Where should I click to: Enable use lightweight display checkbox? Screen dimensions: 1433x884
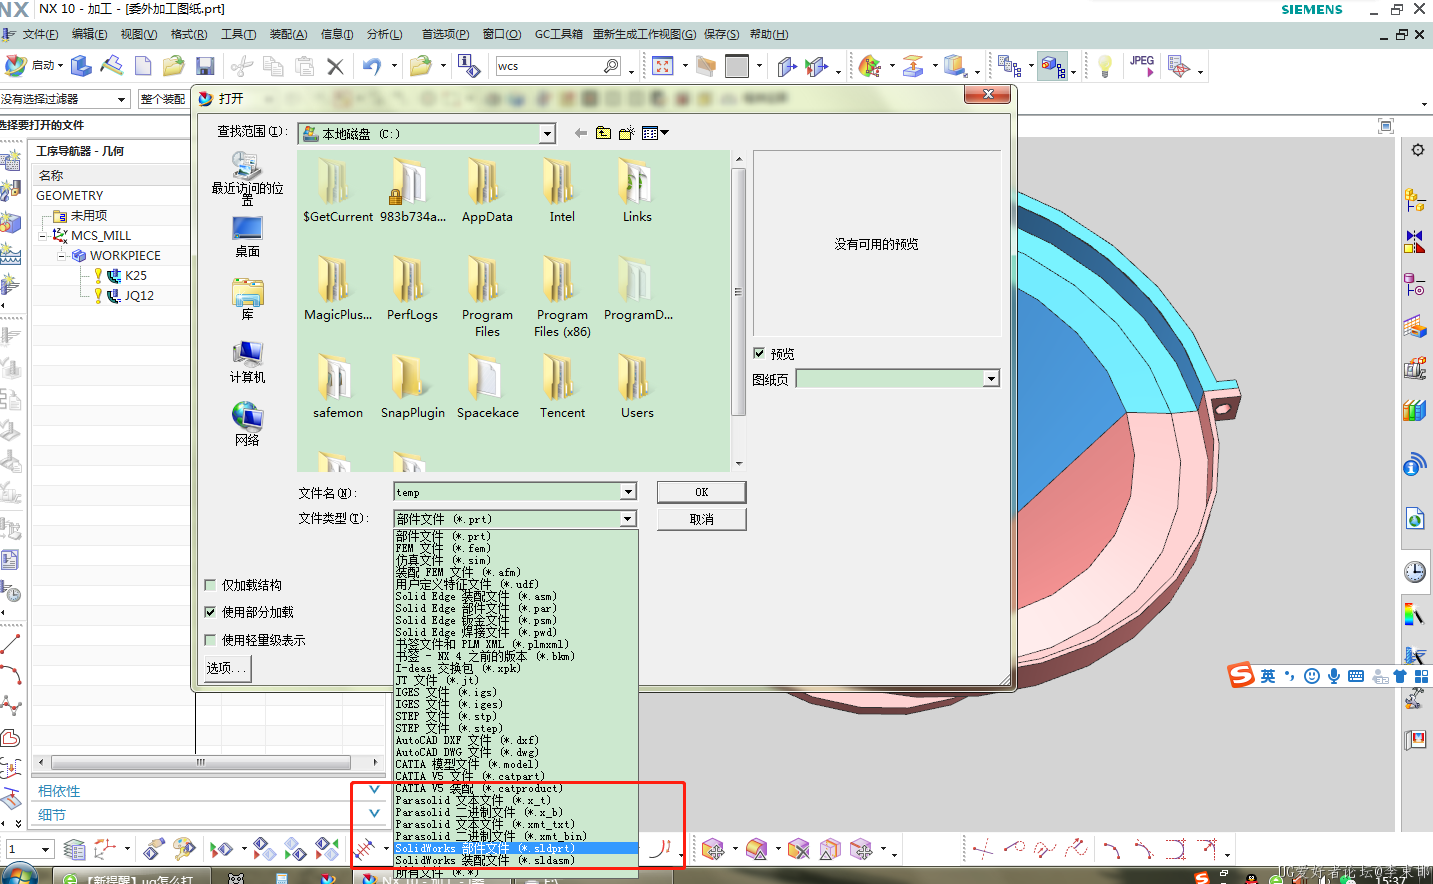tap(210, 640)
